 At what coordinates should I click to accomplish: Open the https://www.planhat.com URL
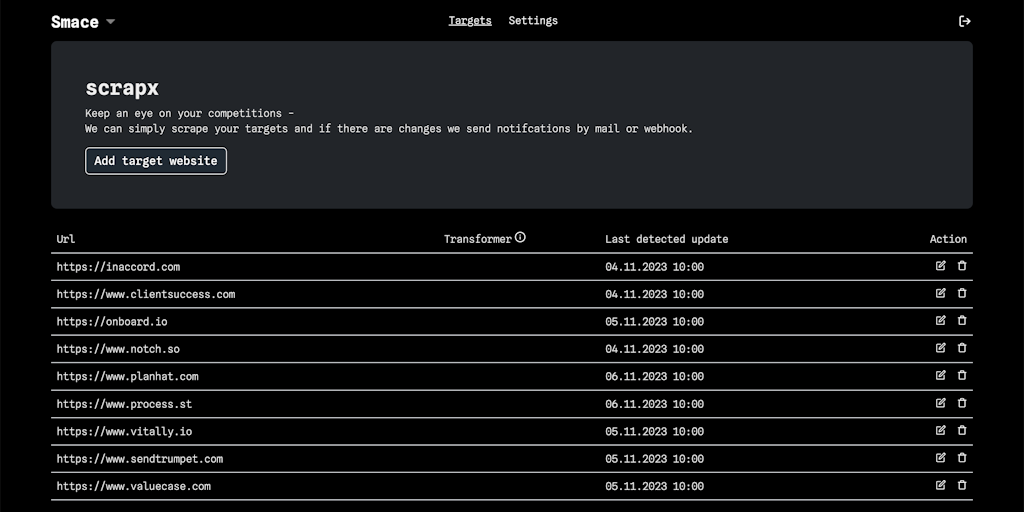point(127,376)
